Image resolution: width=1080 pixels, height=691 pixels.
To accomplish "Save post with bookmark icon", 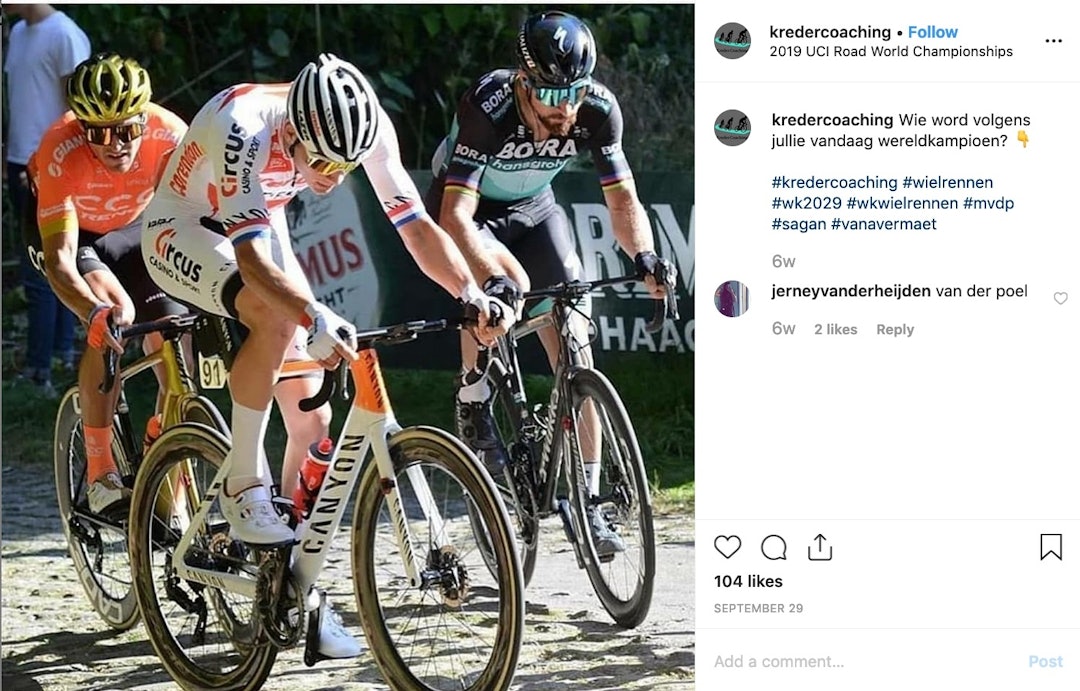I will point(1050,547).
